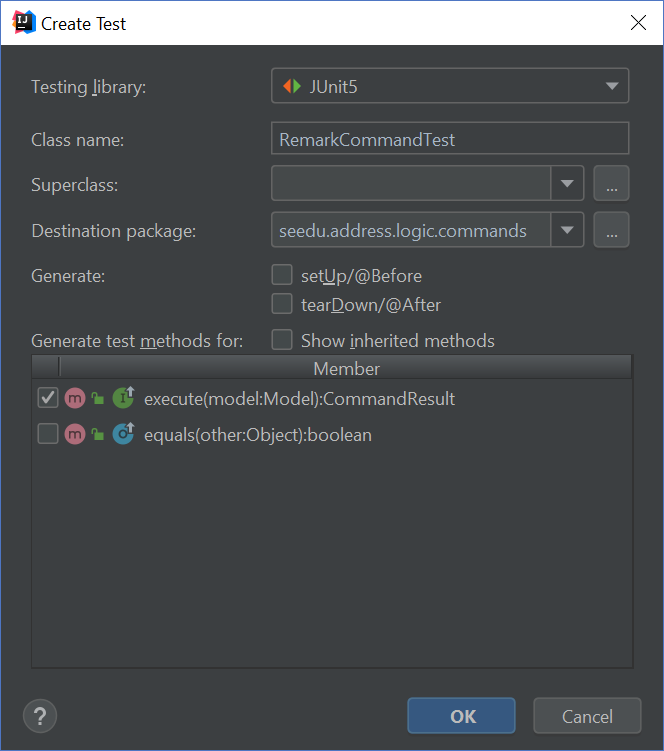This screenshot has width=664, height=751.
Task: Enable setUp/@Before generation checkbox
Action: pos(282,275)
